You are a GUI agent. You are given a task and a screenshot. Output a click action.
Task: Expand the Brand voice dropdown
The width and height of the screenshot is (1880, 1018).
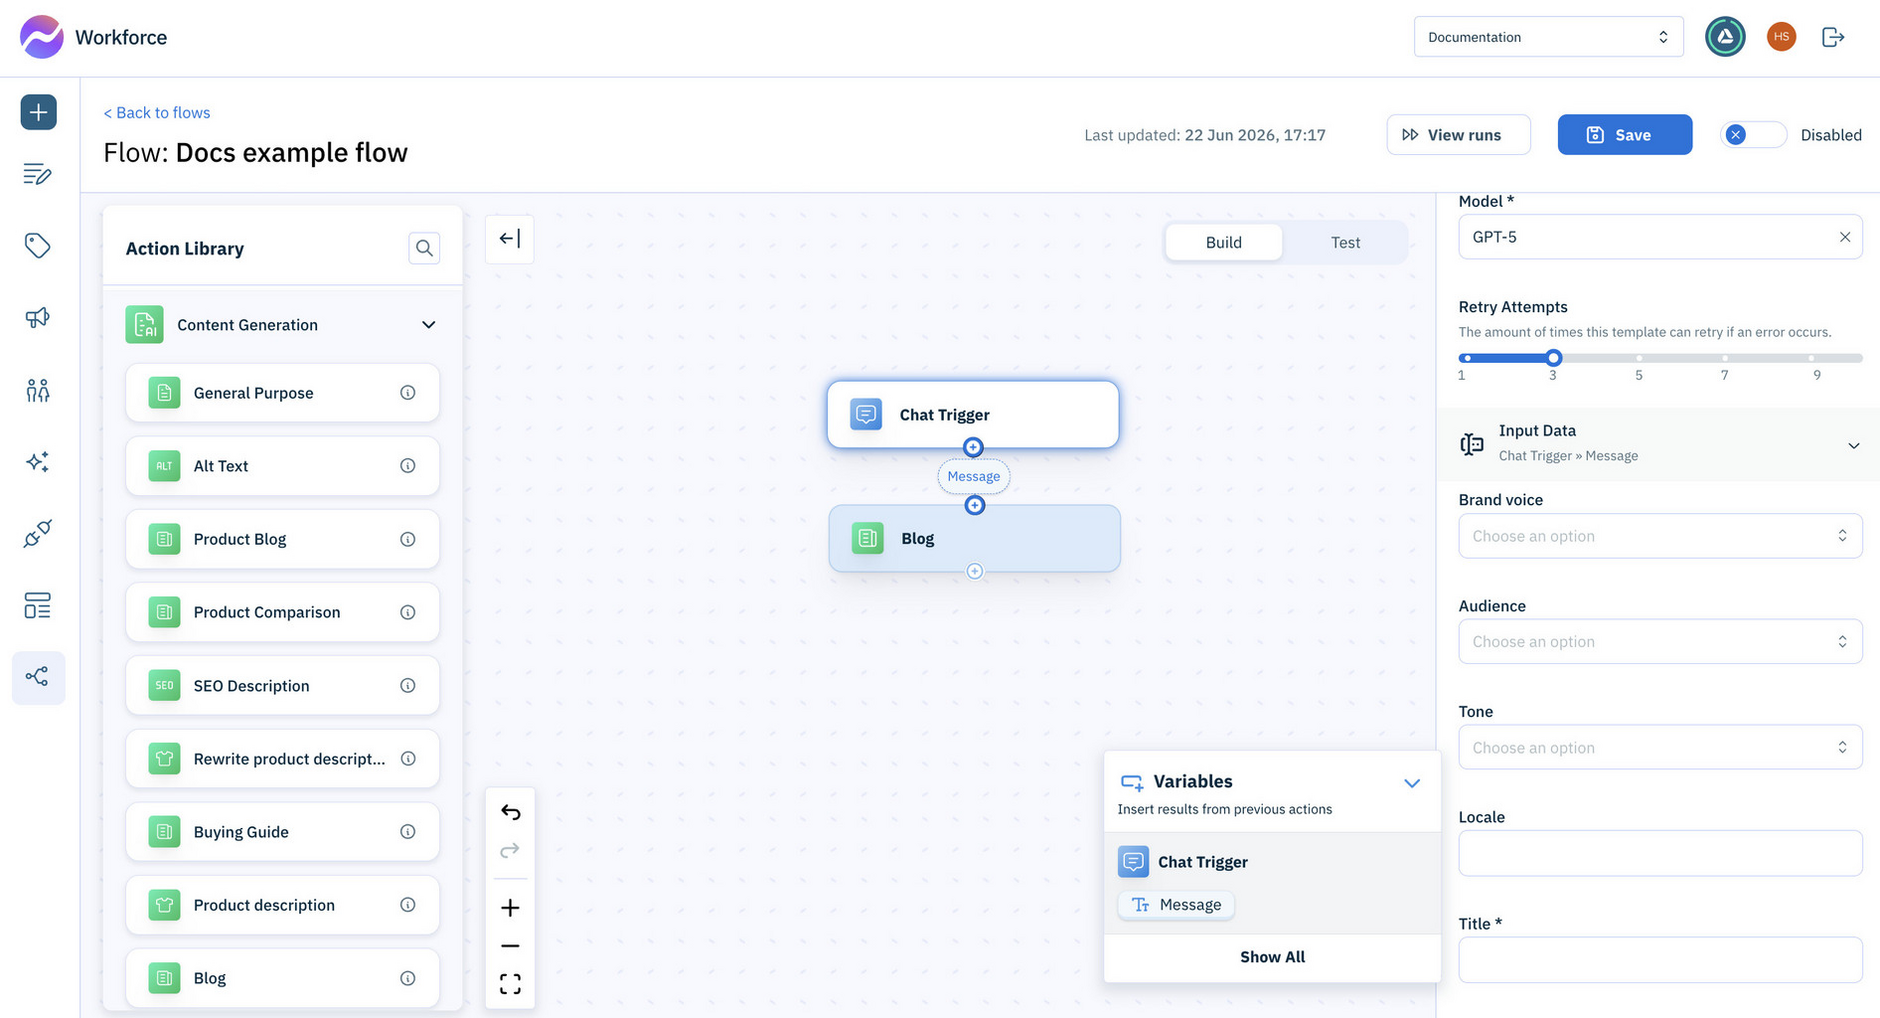pyautogui.click(x=1660, y=536)
